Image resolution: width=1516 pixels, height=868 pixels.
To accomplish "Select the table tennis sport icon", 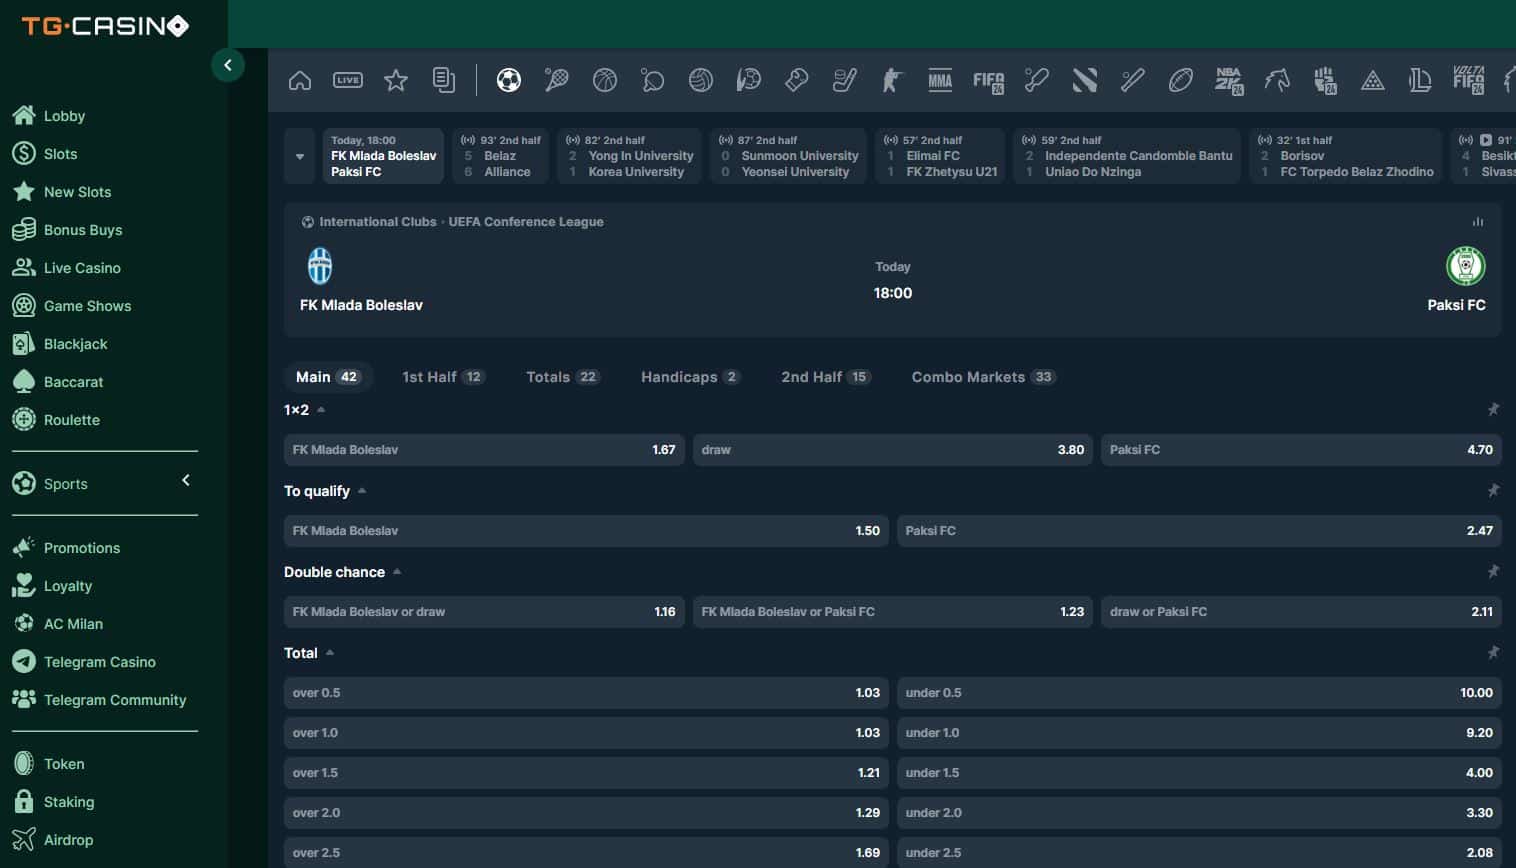I will click(653, 80).
